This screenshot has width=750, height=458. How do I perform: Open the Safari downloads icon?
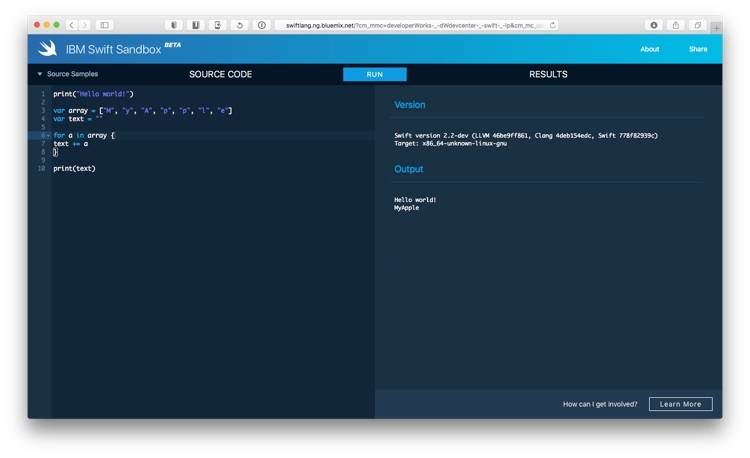[x=654, y=25]
